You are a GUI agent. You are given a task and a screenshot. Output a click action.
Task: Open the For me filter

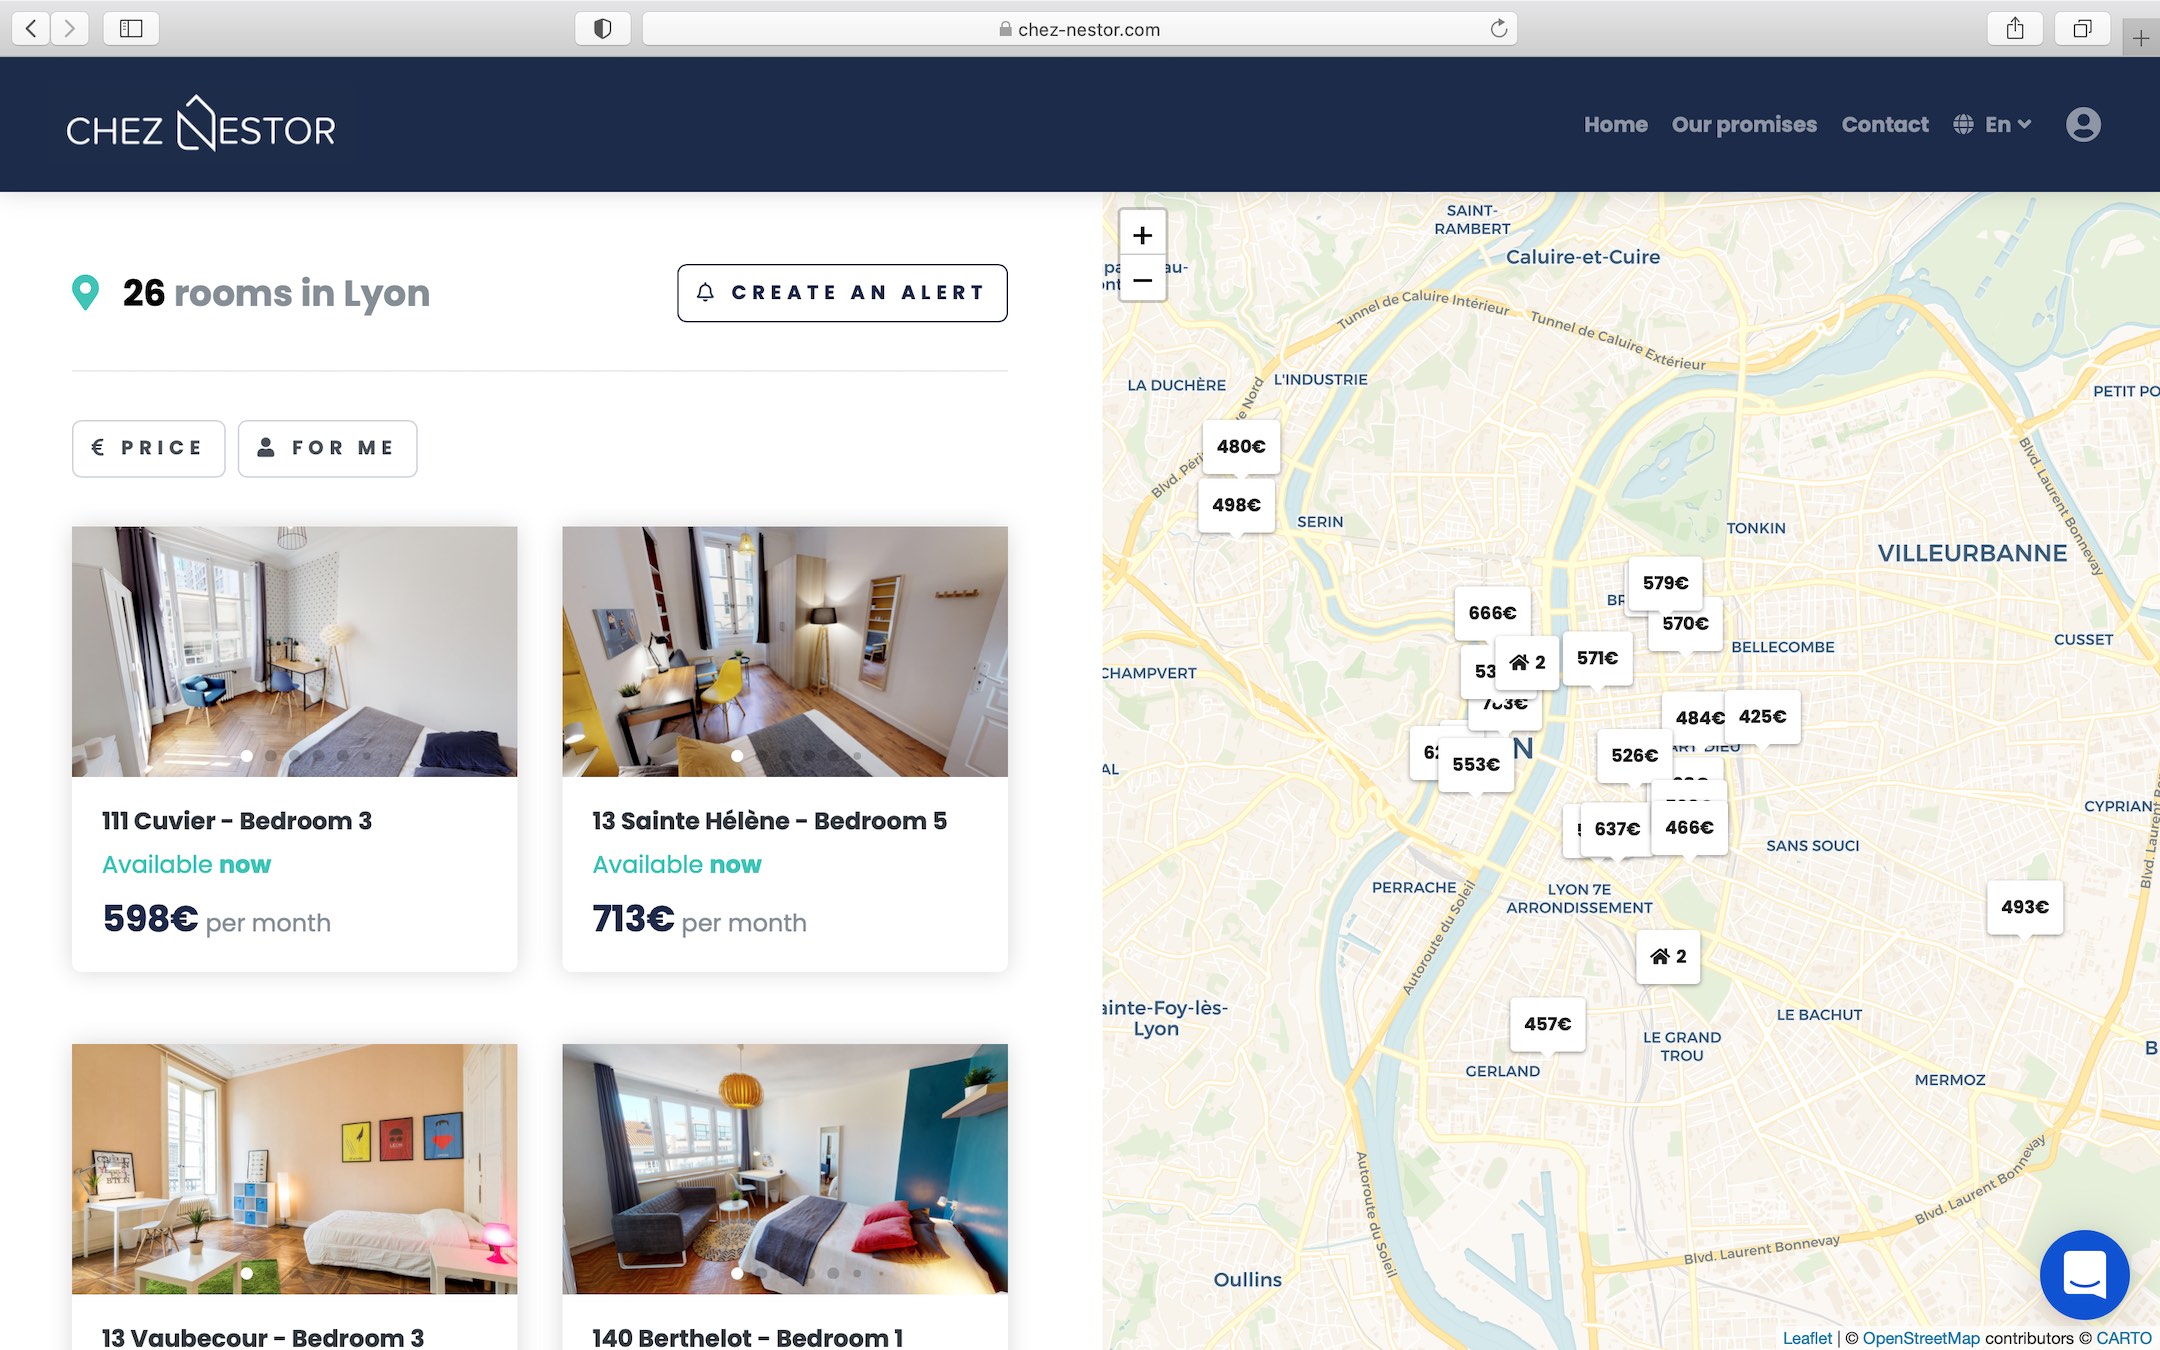(x=327, y=448)
